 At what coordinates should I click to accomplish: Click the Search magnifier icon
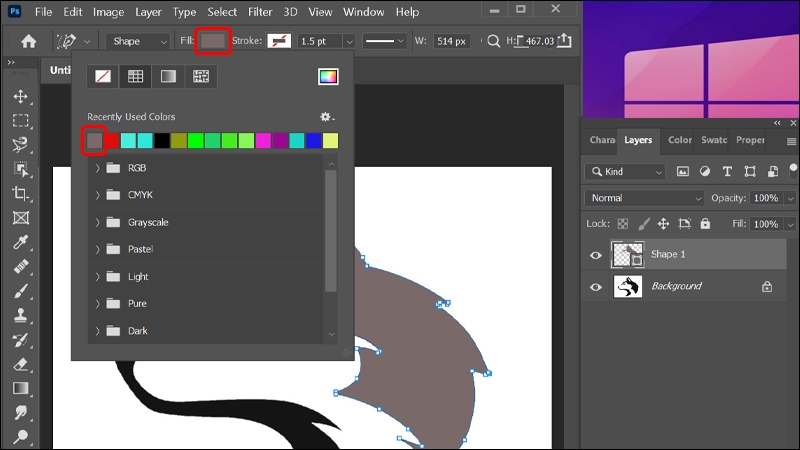[x=493, y=41]
